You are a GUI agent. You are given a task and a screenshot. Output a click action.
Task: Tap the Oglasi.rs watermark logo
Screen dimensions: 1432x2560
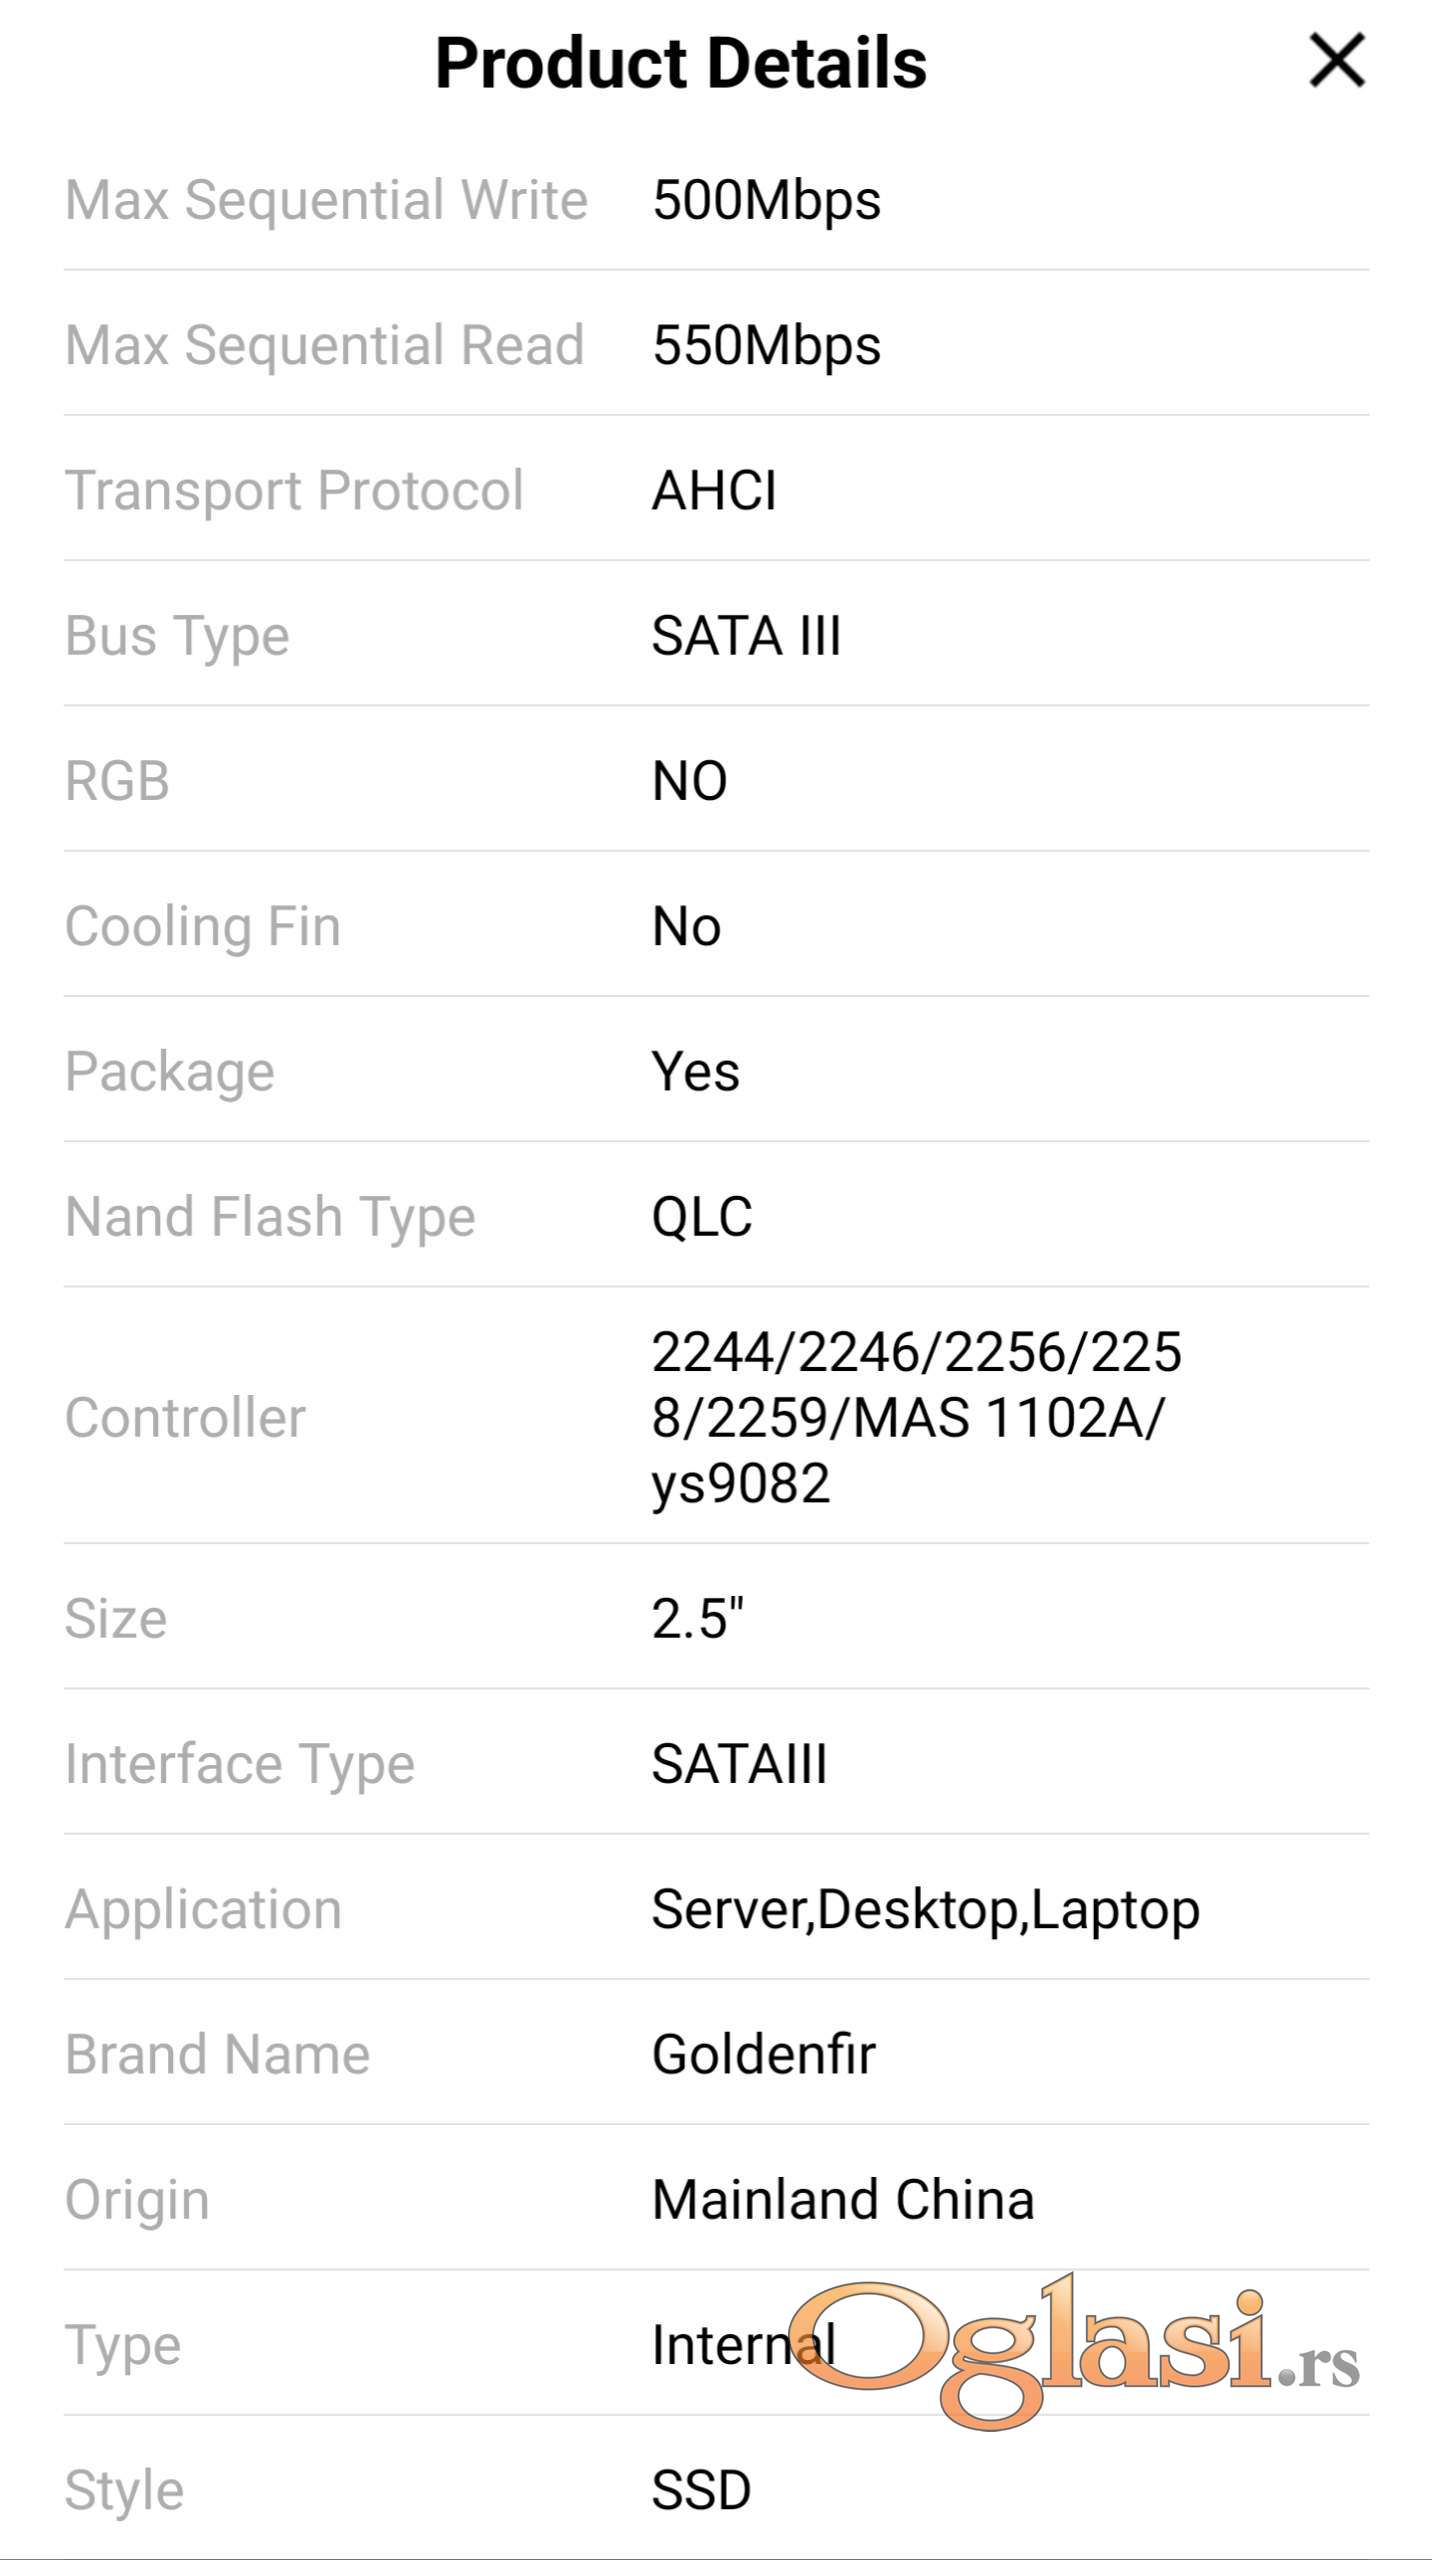(1074, 2352)
